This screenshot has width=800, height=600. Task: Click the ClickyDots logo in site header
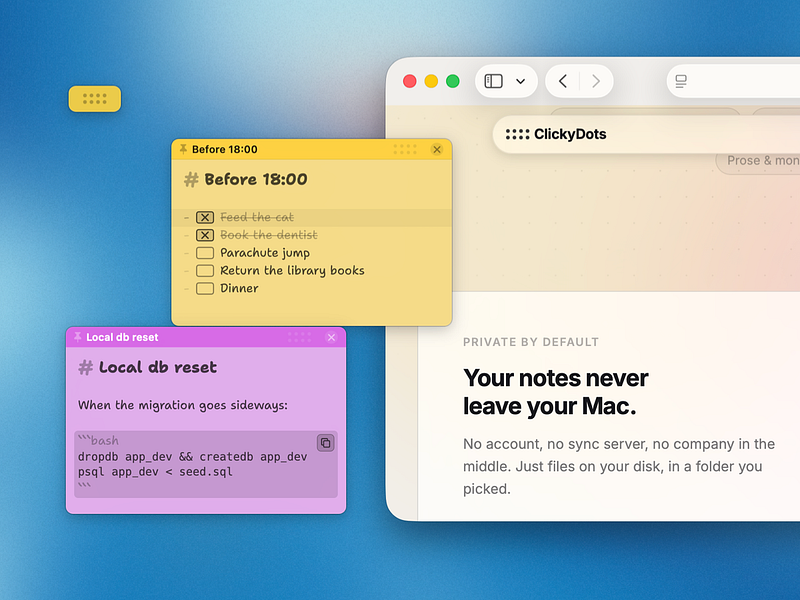556,134
